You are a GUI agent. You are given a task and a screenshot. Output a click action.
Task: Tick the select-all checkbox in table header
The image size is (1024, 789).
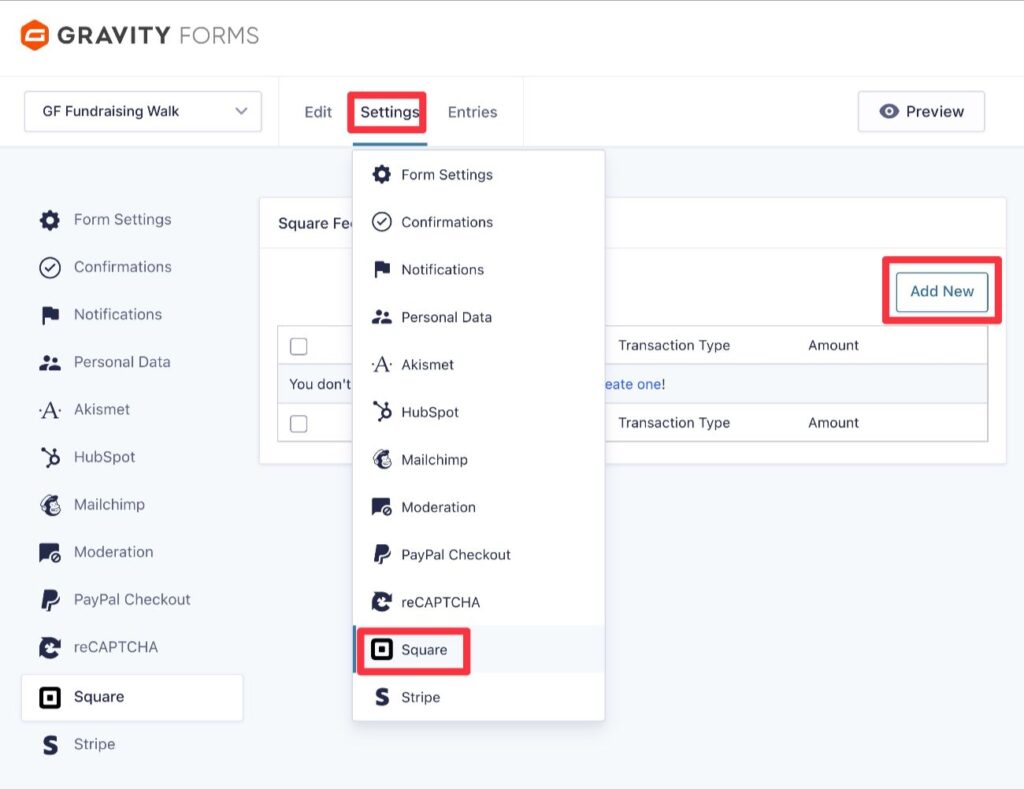click(298, 346)
